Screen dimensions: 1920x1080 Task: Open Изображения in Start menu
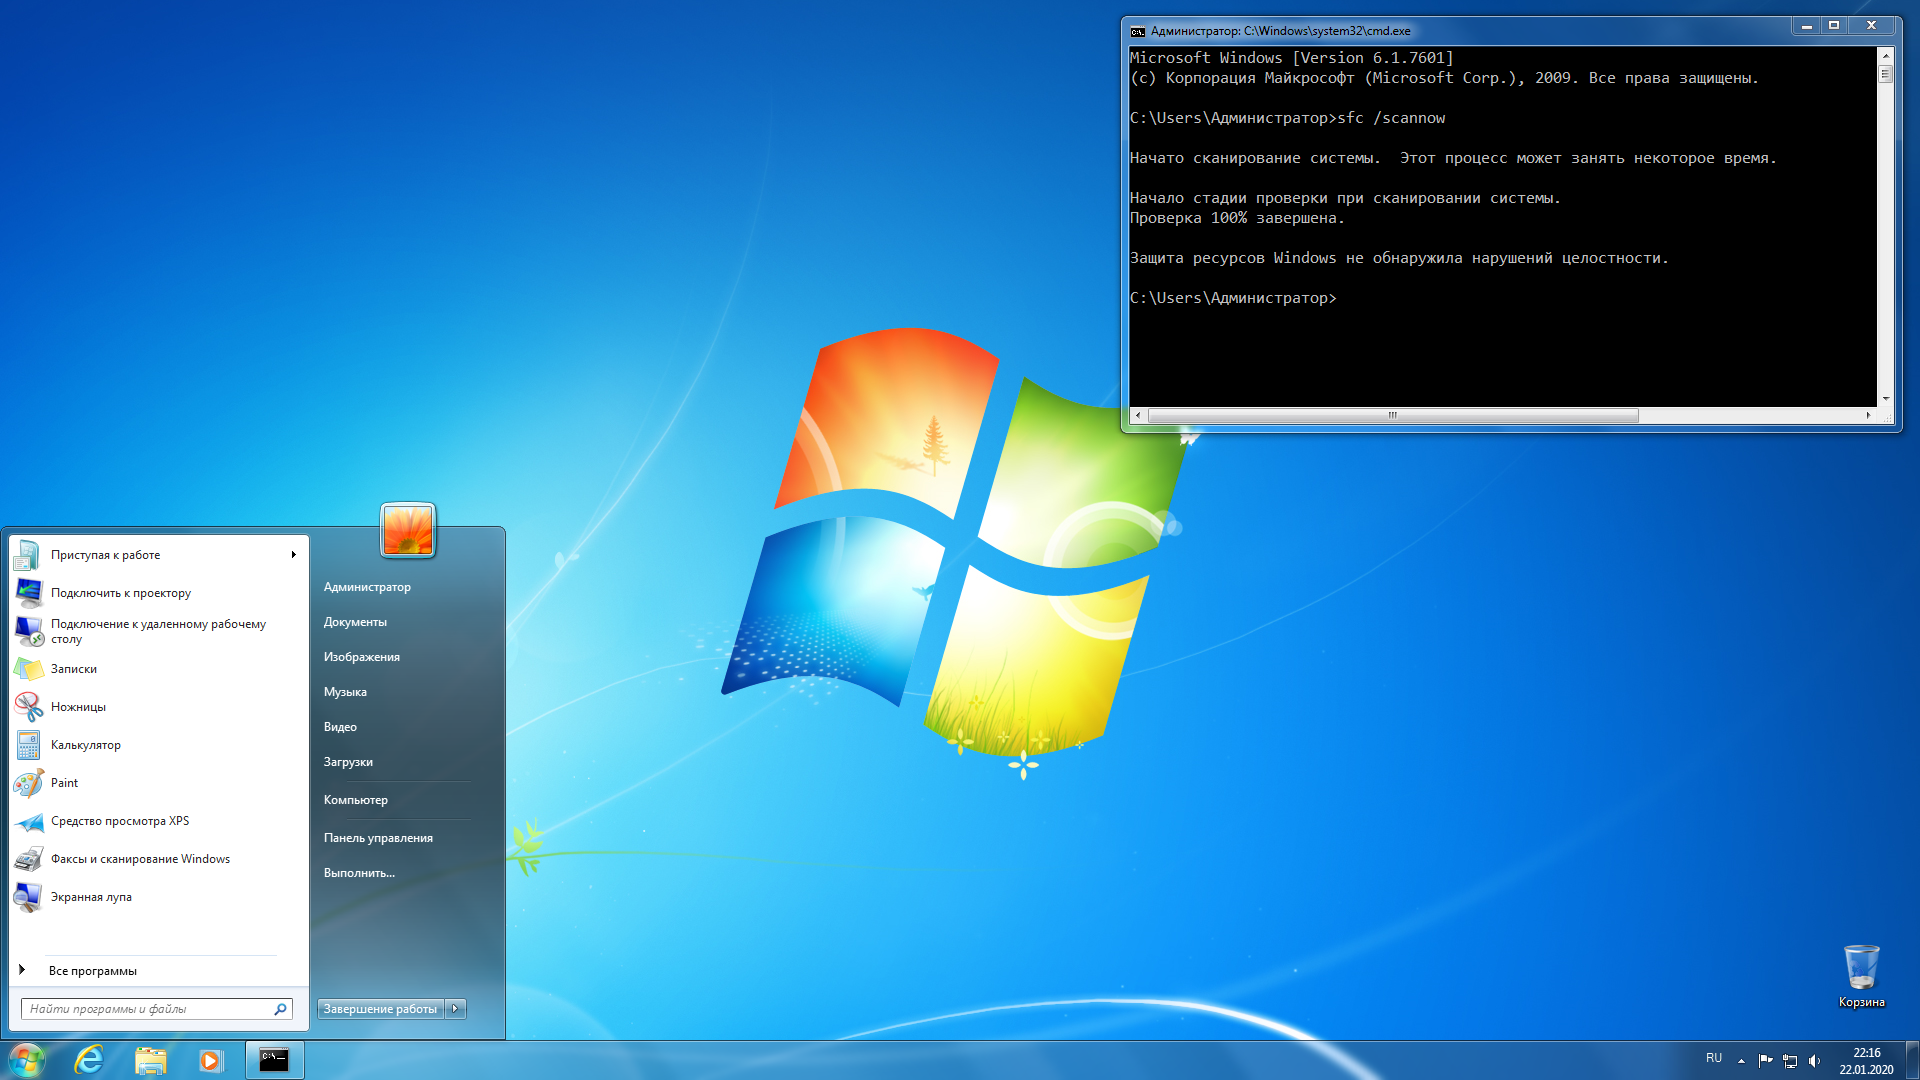click(x=362, y=657)
